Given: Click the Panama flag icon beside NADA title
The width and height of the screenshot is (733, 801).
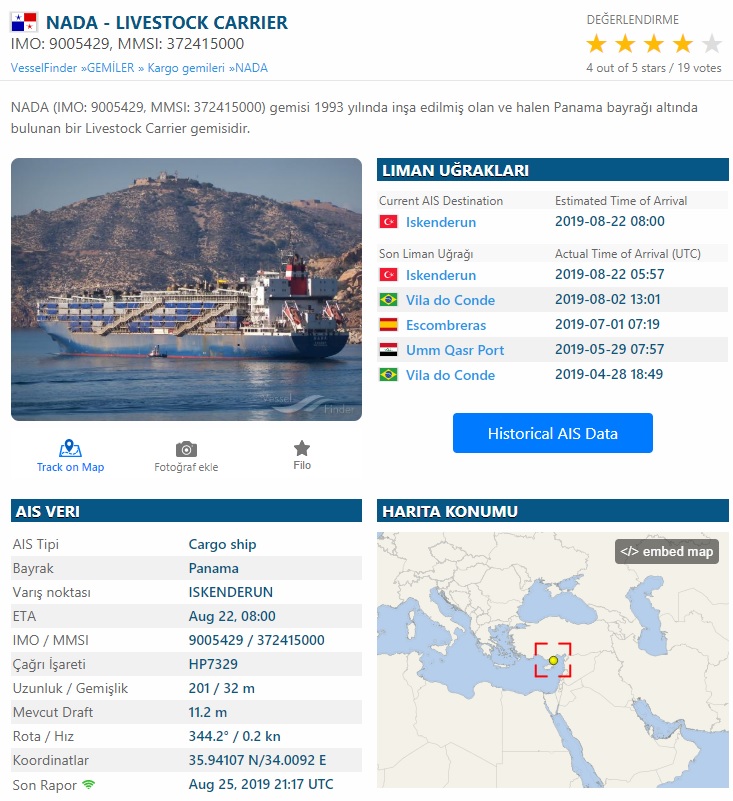Looking at the screenshot, I should 24,22.
